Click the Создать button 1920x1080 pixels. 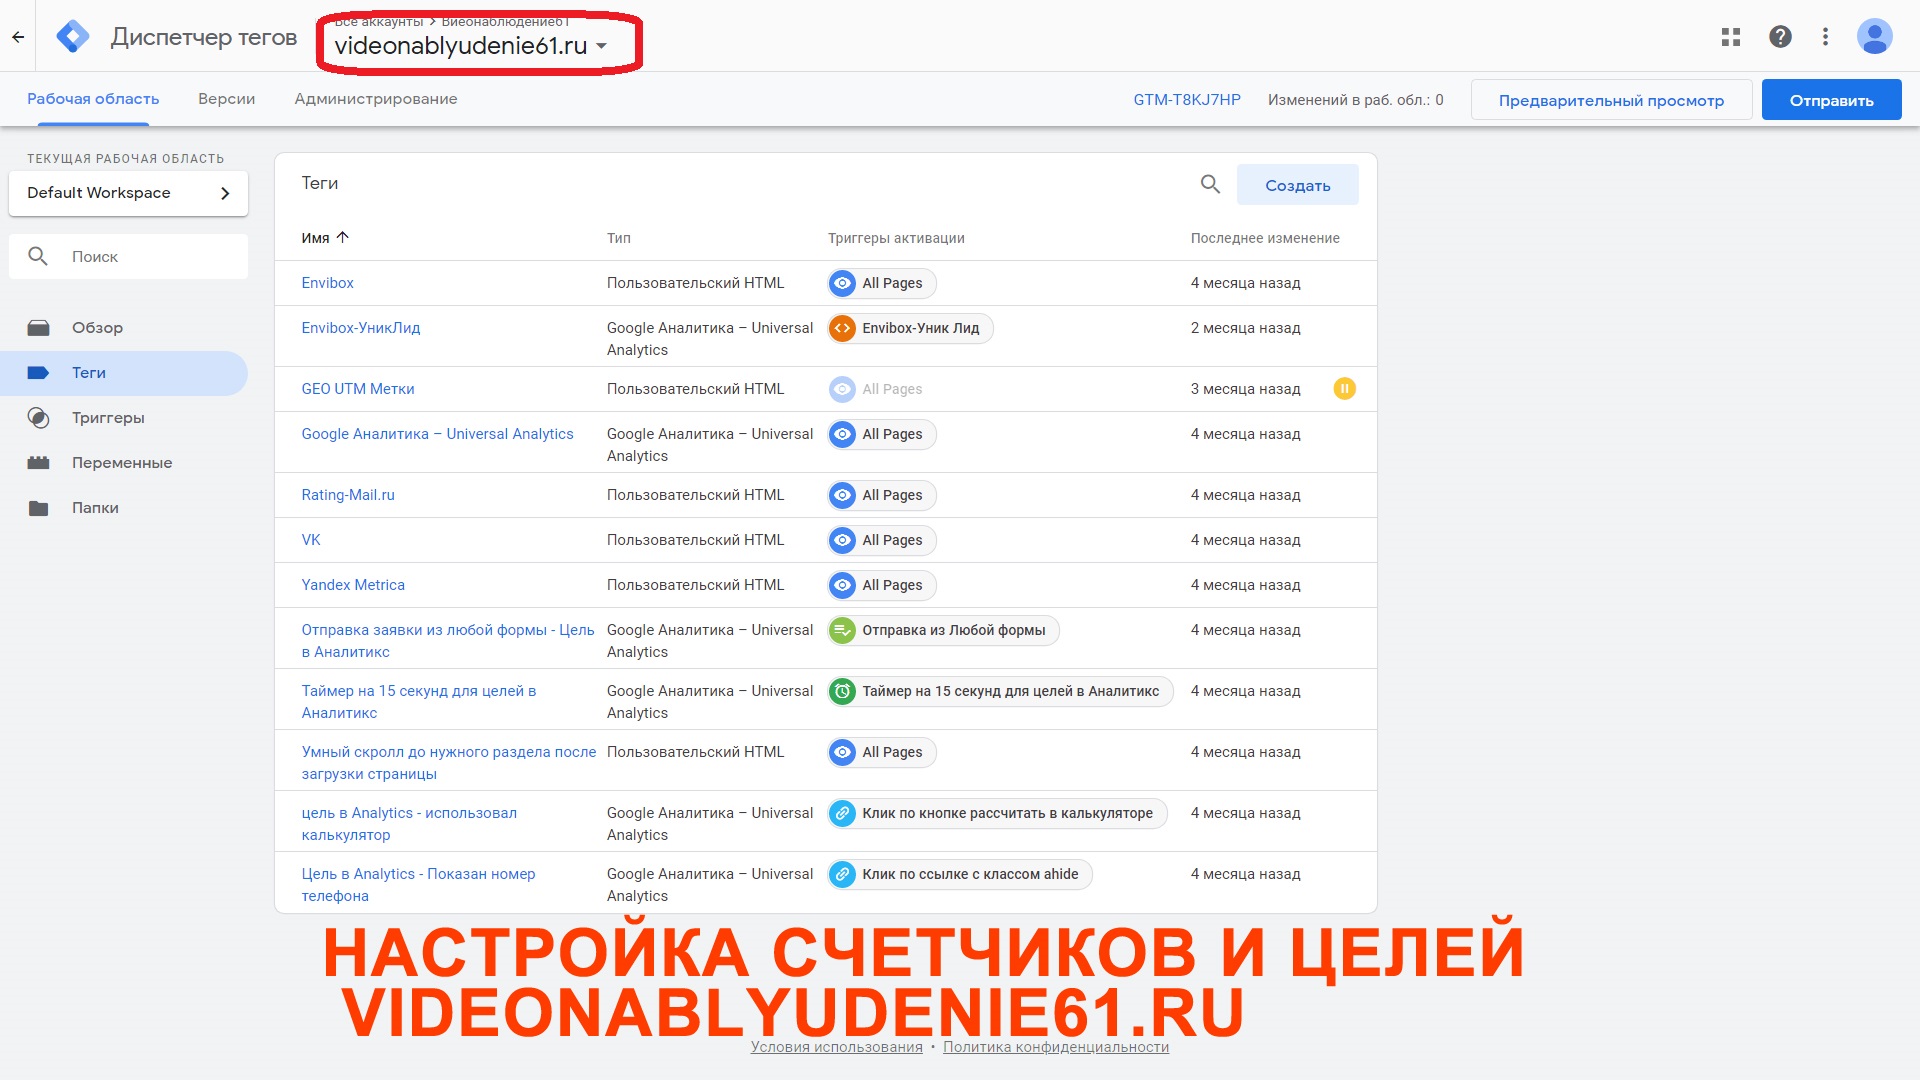pyautogui.click(x=1297, y=184)
